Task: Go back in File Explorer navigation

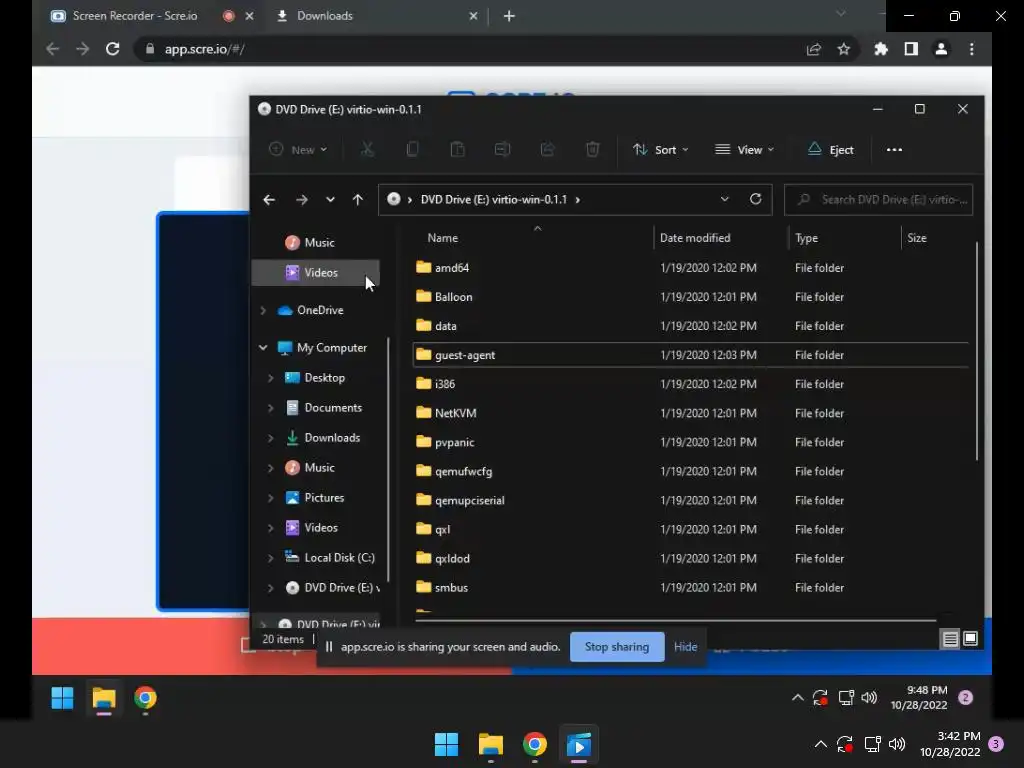Action: pos(269,200)
